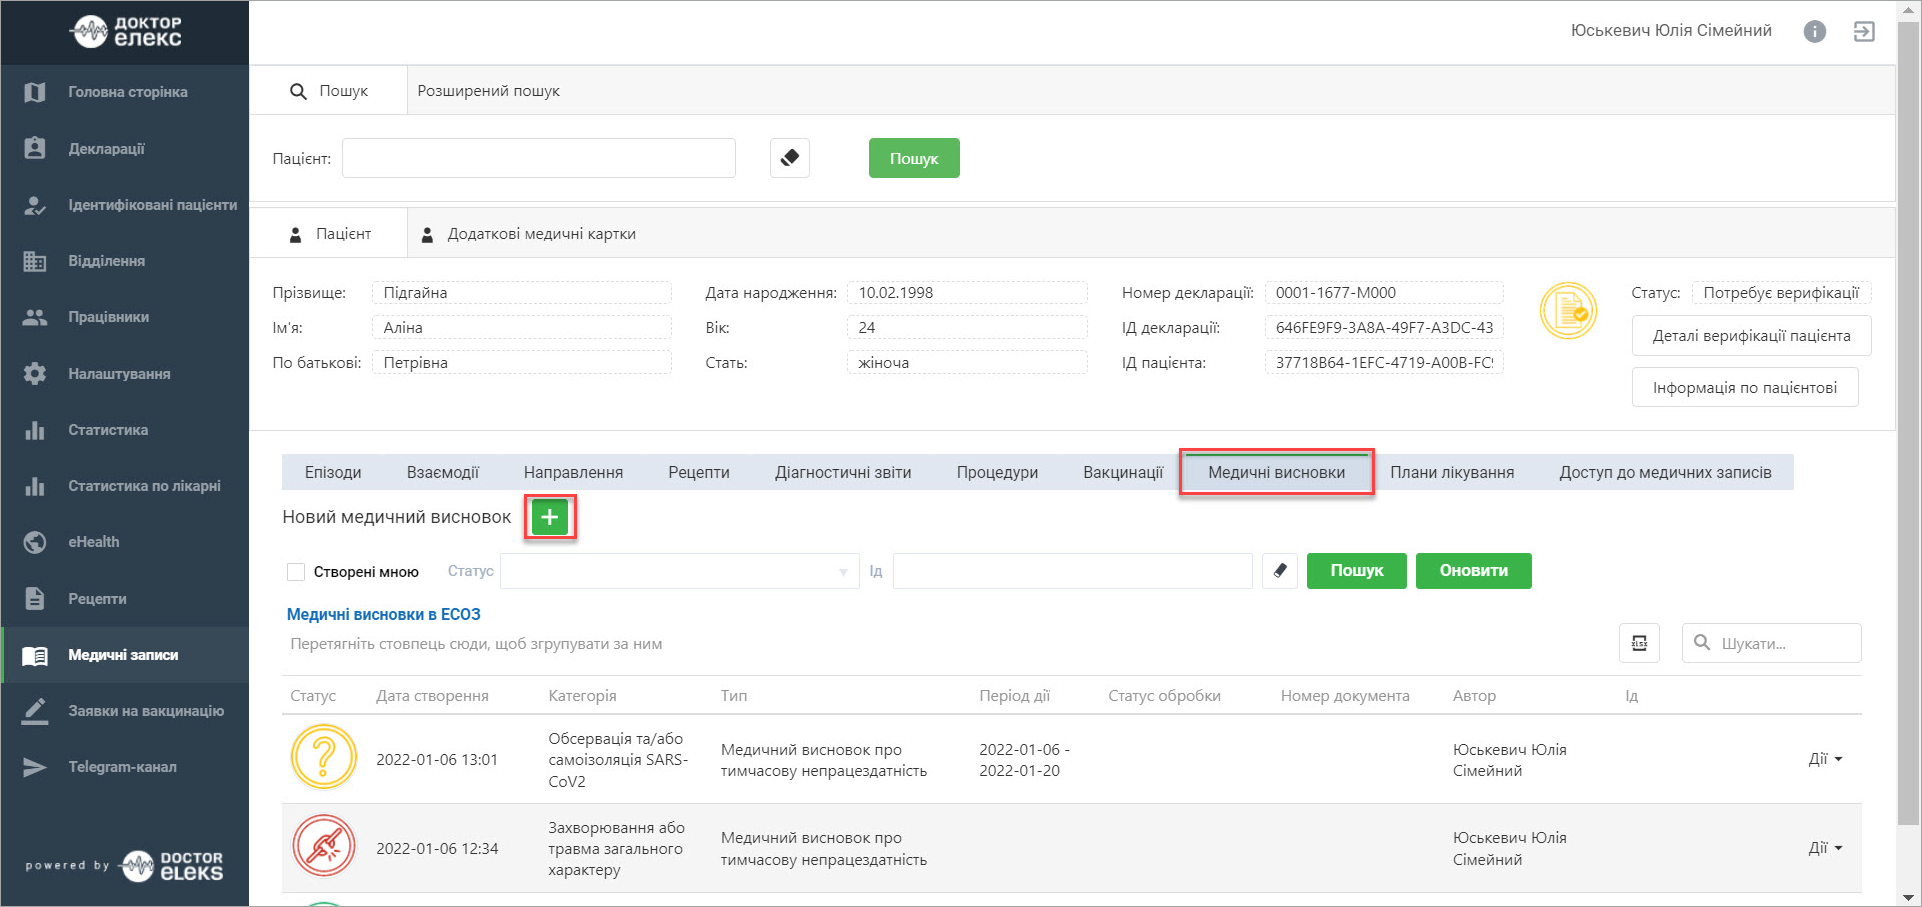Open Статистика chart icon
The width and height of the screenshot is (1922, 907).
pos(35,430)
